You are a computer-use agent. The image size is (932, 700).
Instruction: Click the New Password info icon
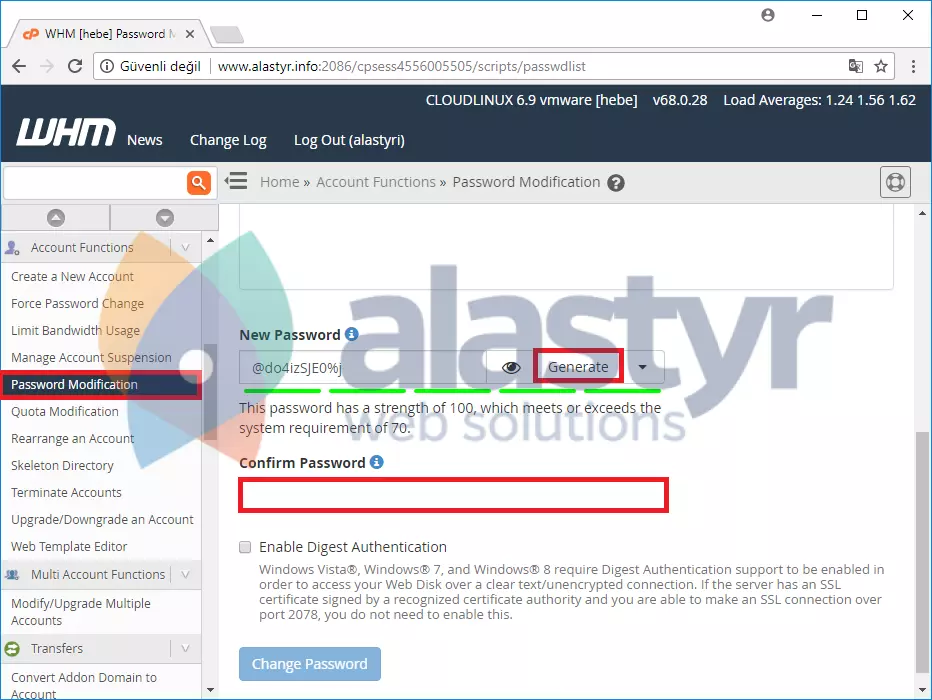click(x=352, y=335)
